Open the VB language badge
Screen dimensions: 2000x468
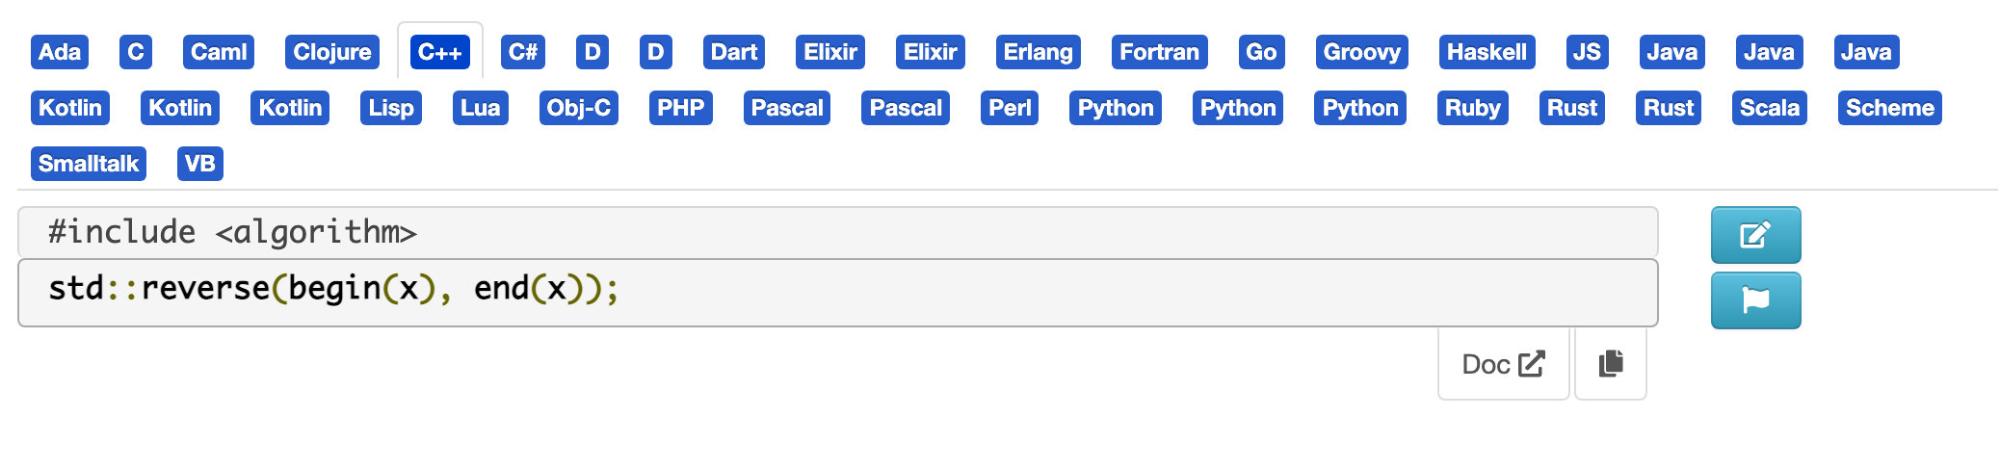pyautogui.click(x=200, y=164)
